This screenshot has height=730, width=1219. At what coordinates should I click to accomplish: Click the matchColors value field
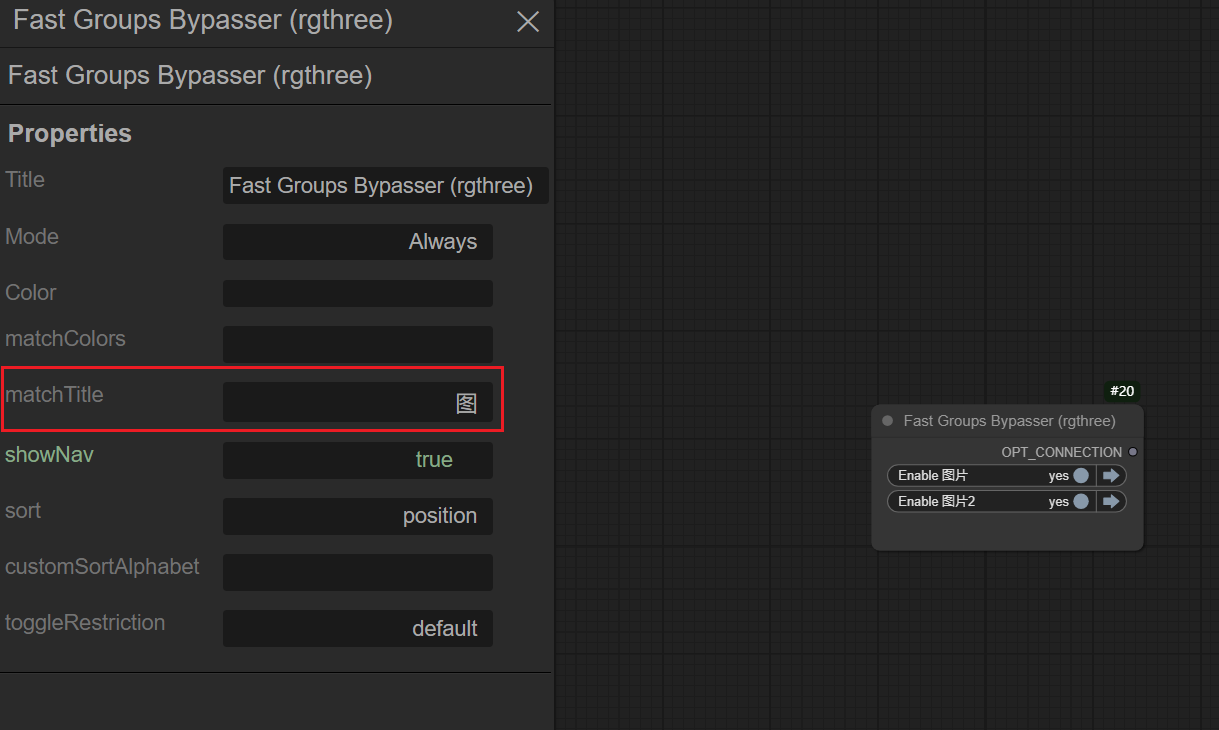pos(357,344)
